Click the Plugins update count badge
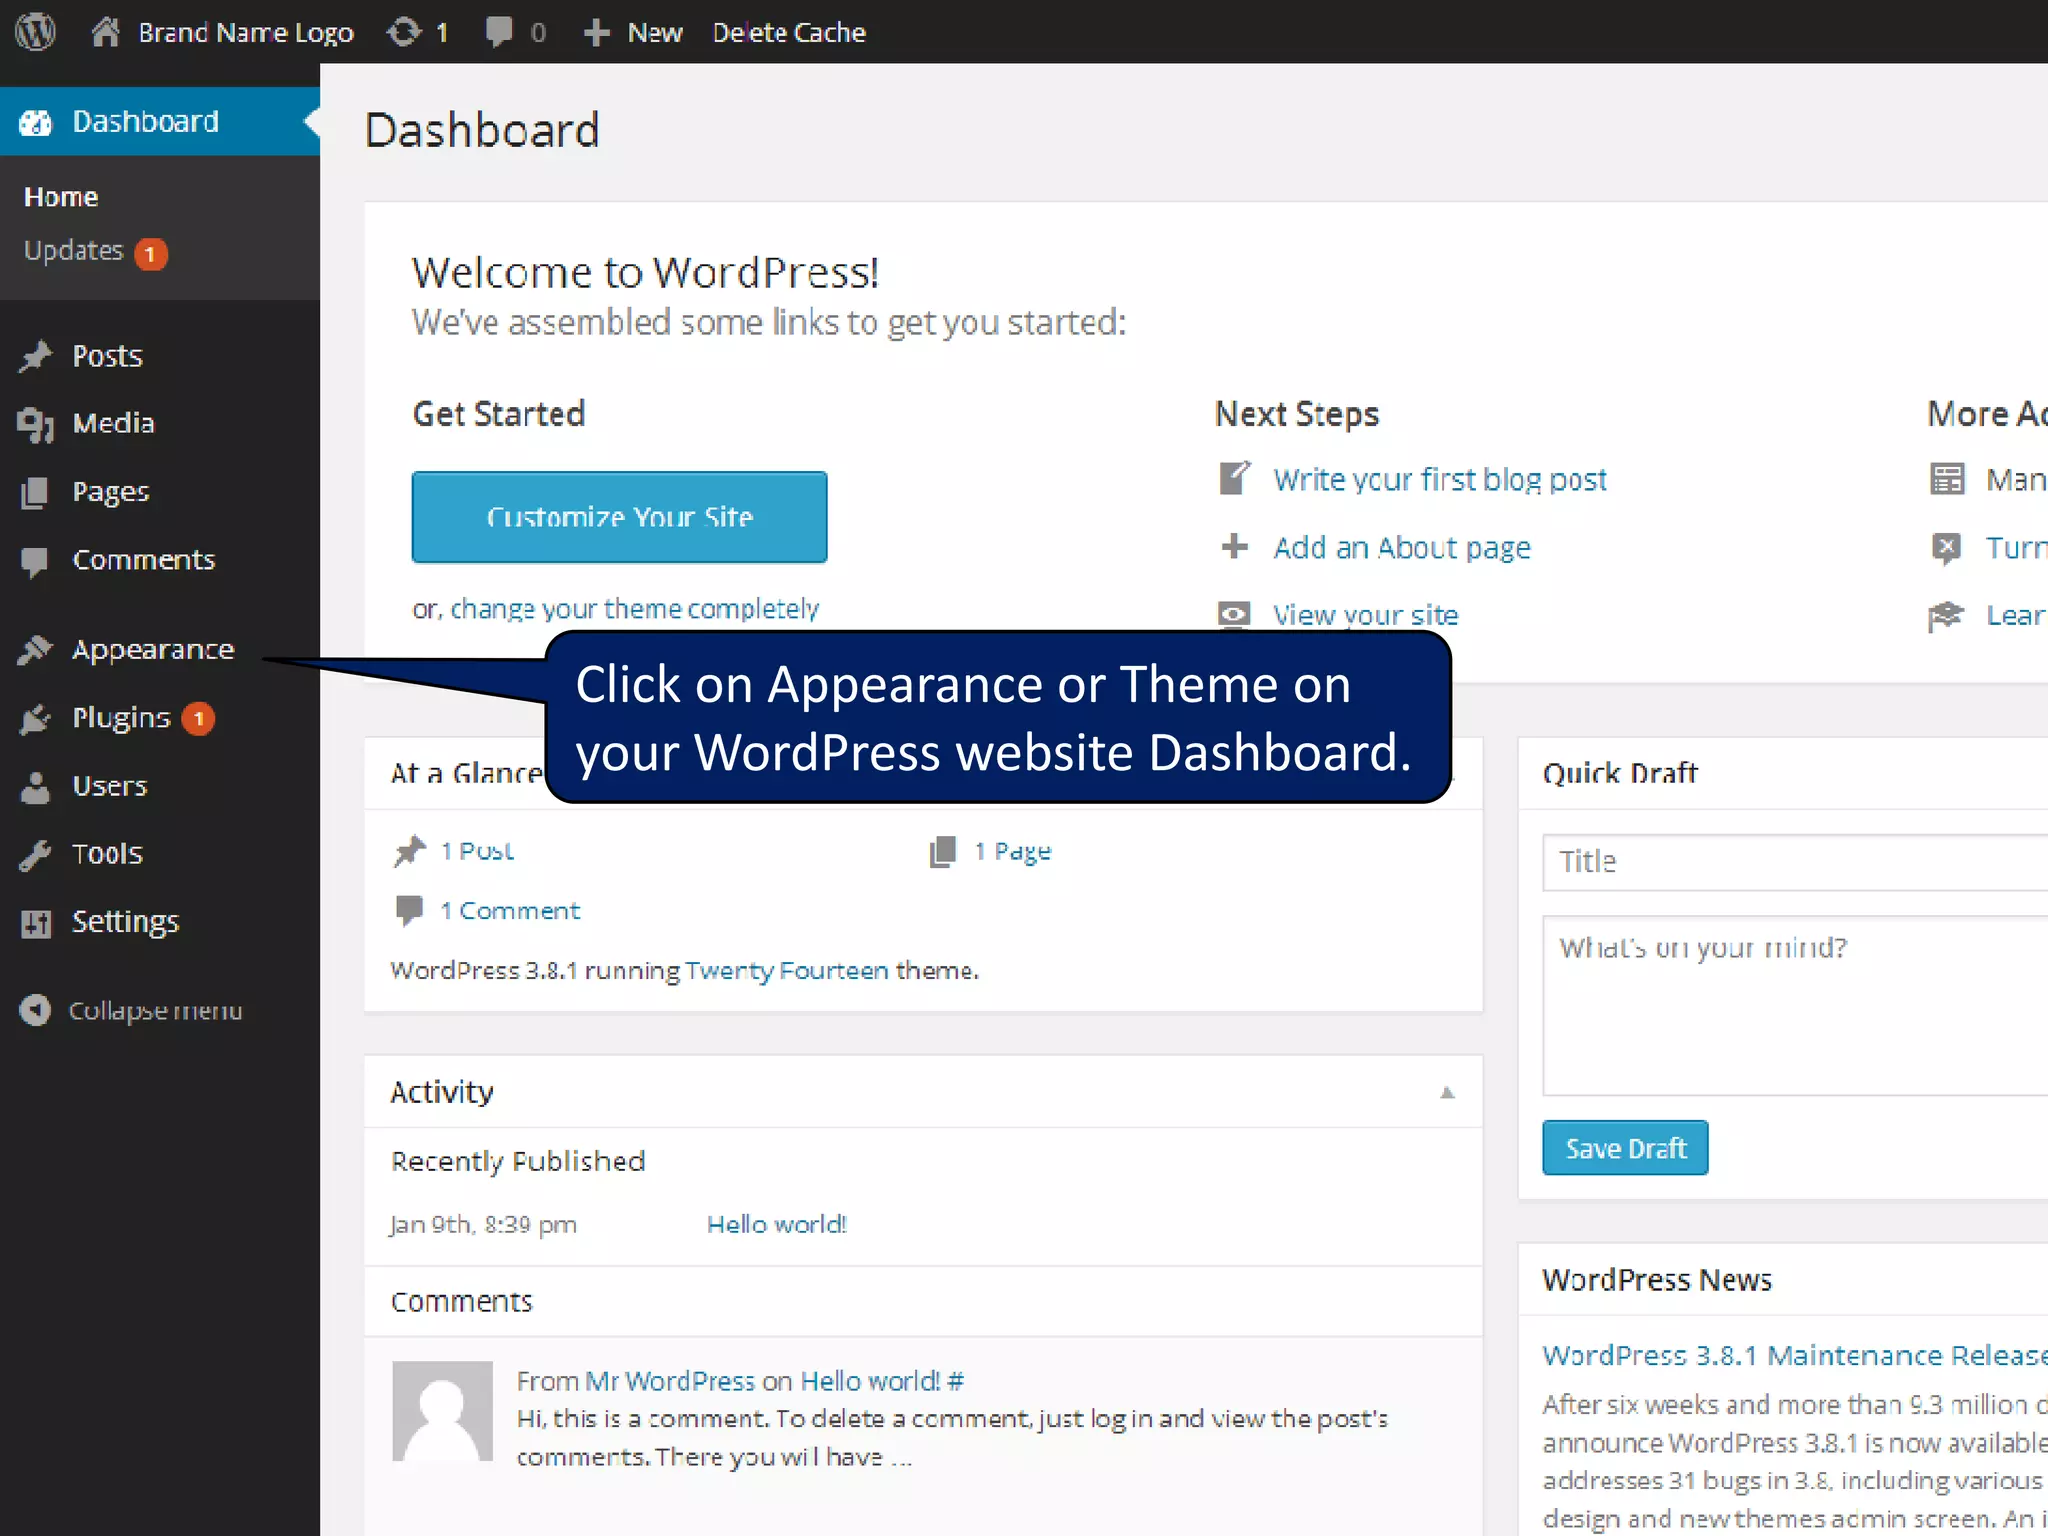This screenshot has width=2048, height=1536. pos(198,718)
